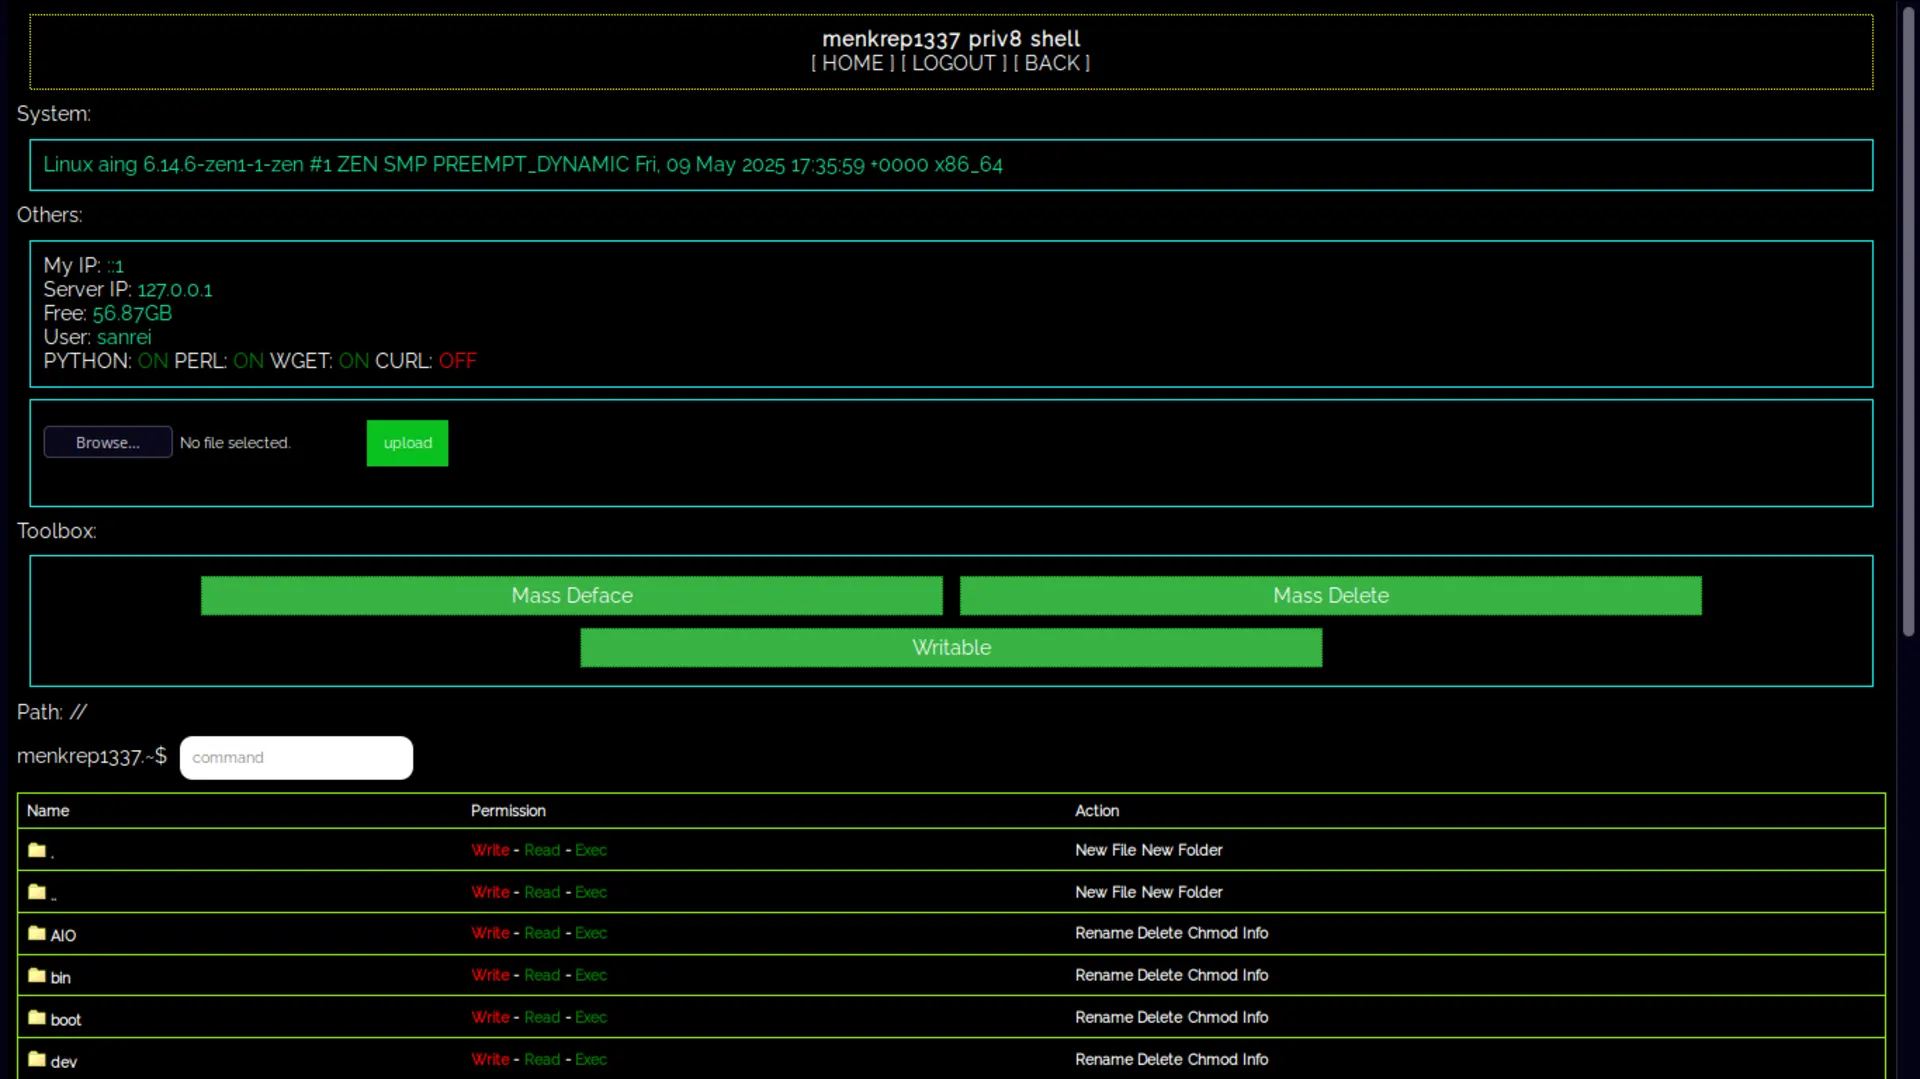Click Chmod for the AIO folder
Screen dimensions: 1920x1079
1213,933
